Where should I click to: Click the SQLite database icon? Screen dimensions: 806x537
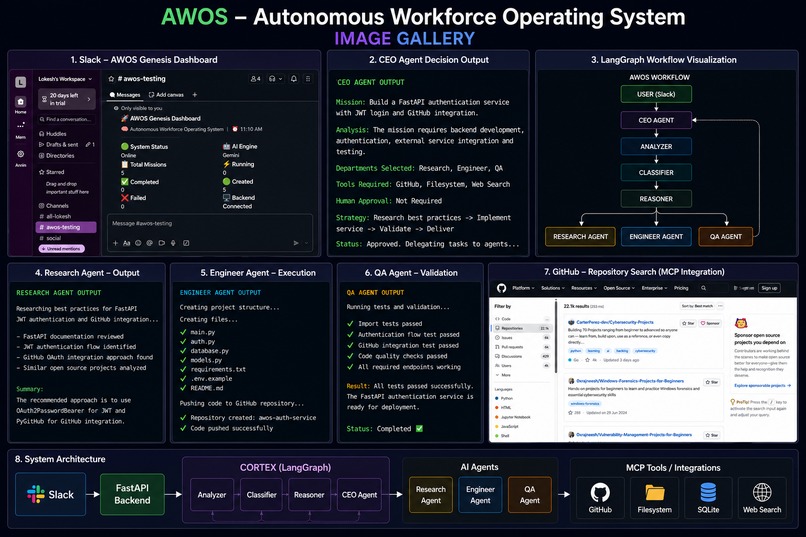(x=708, y=492)
